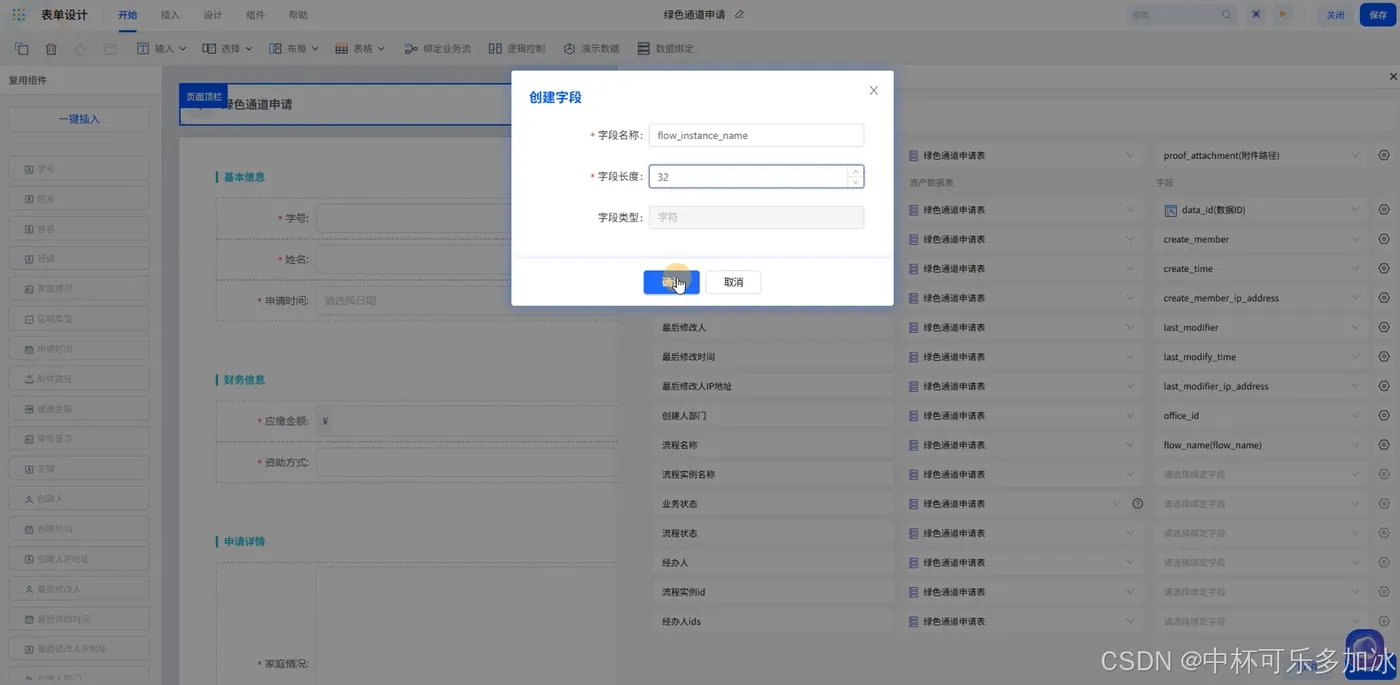Select 最后修改人IP地址 component in reuse list
This screenshot has height=685, width=1400.
coord(79,648)
